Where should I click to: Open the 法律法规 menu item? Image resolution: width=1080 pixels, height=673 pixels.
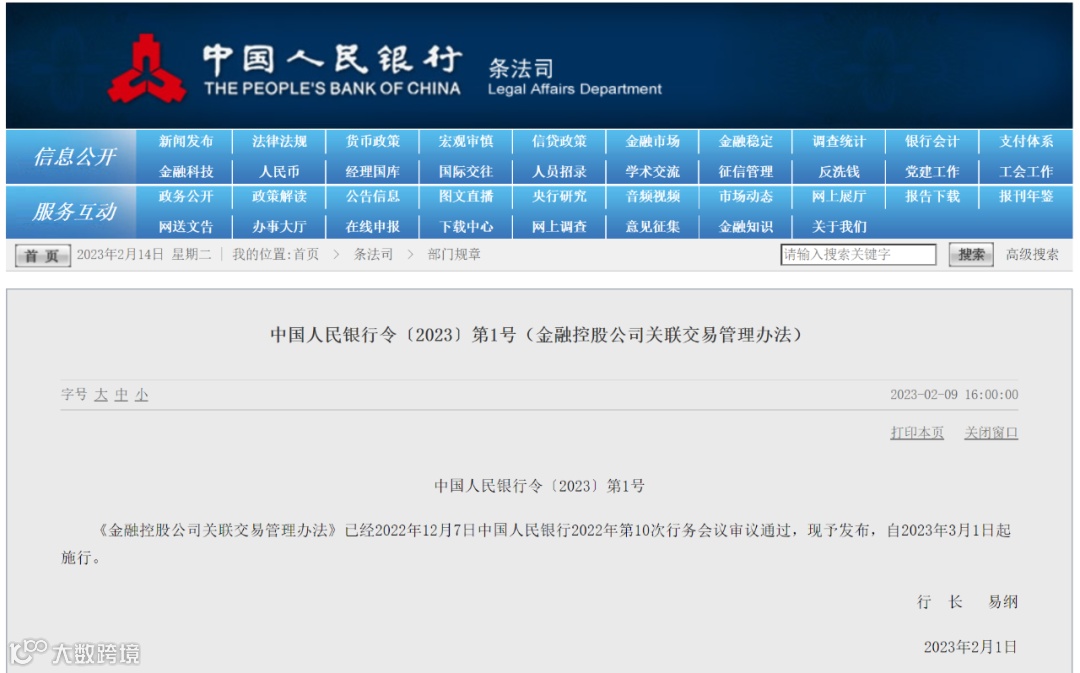tap(279, 141)
